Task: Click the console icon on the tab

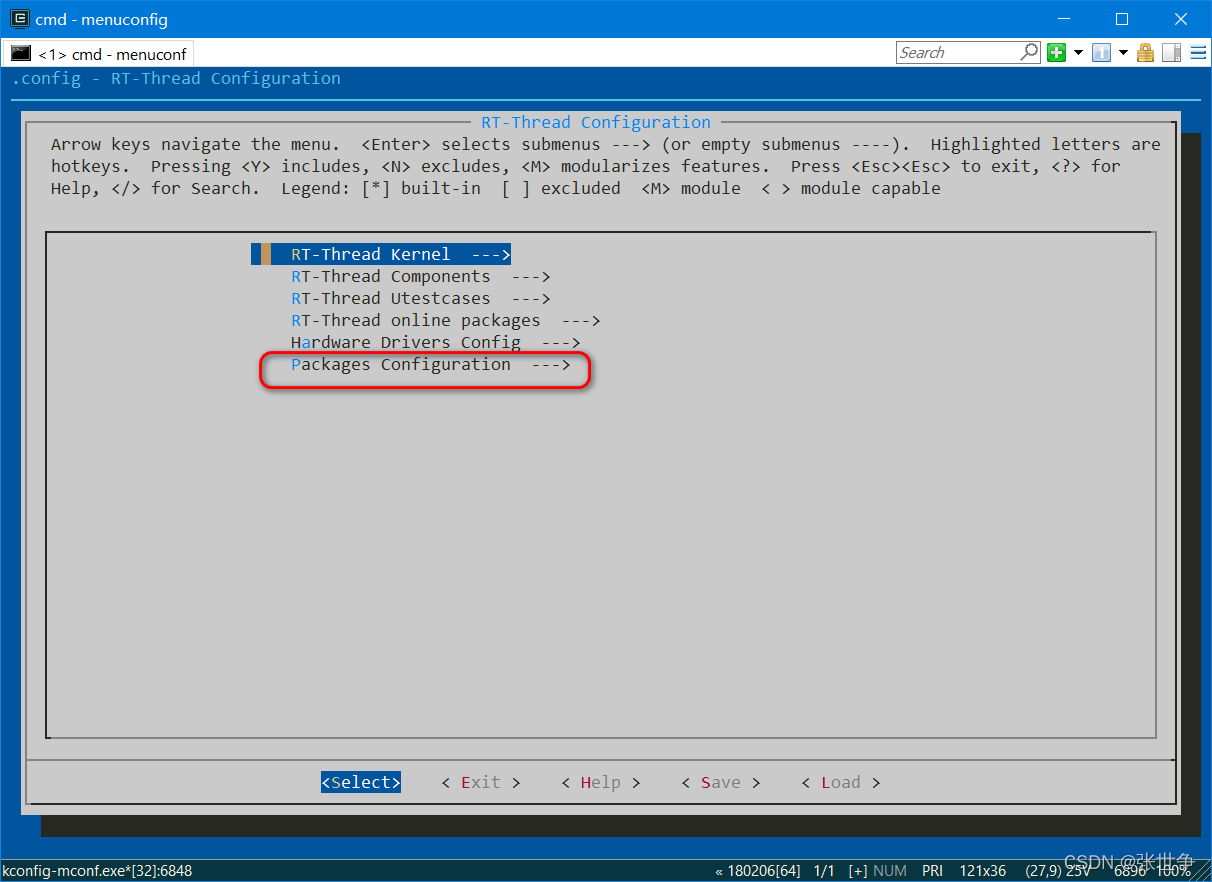Action: click(21, 53)
